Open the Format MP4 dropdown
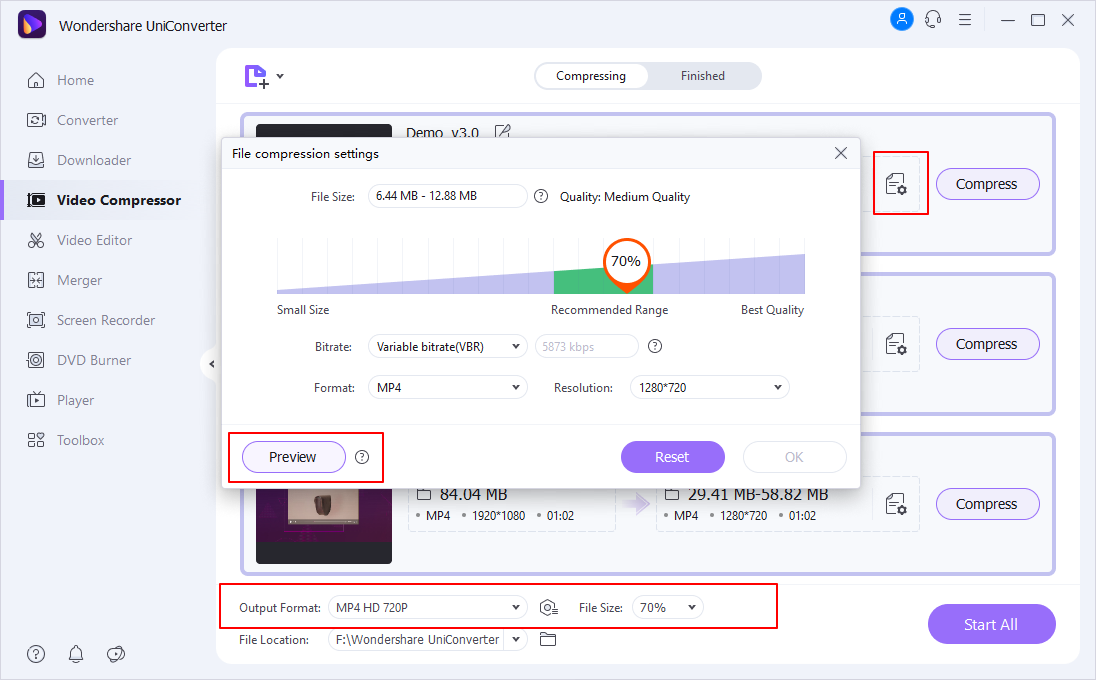1096x680 pixels. pyautogui.click(x=447, y=387)
